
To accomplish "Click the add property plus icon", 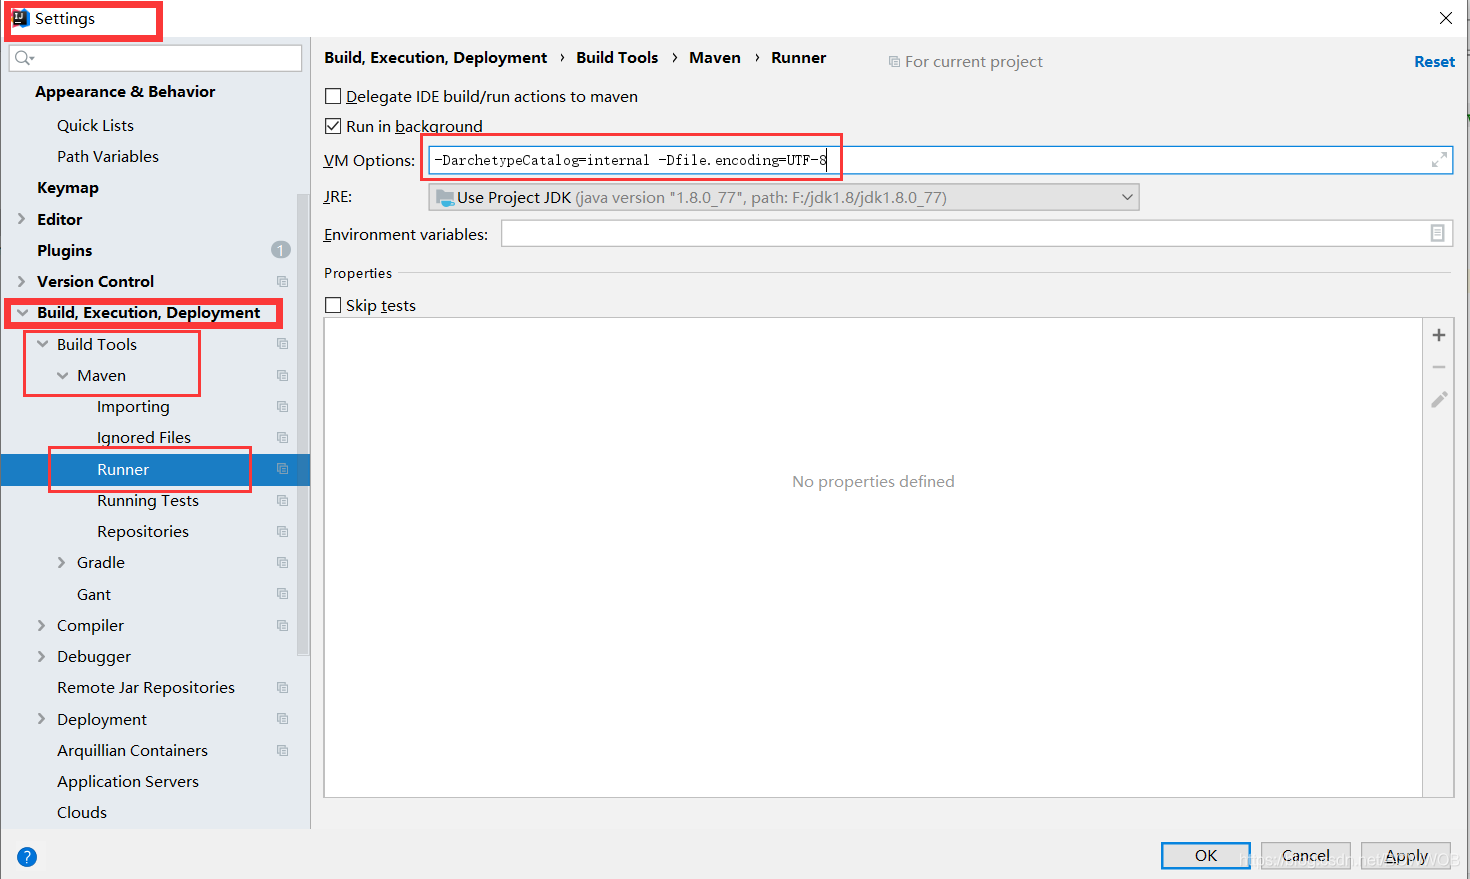I will click(1439, 335).
